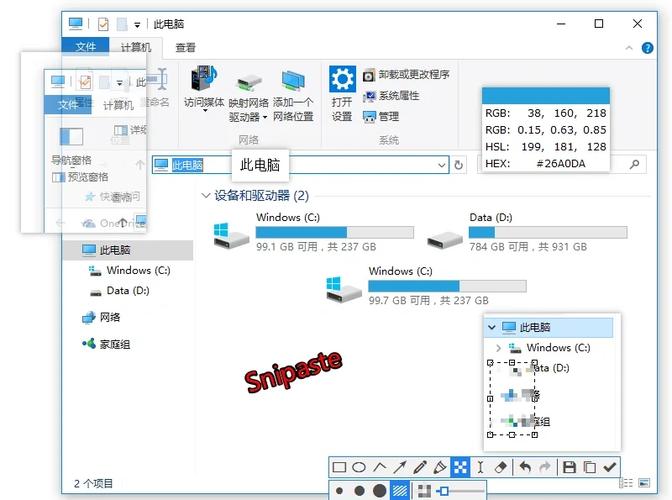Select the Windows (C:) drive with 99.1 GB free
This screenshot has width=672, height=500.
pos(314,234)
